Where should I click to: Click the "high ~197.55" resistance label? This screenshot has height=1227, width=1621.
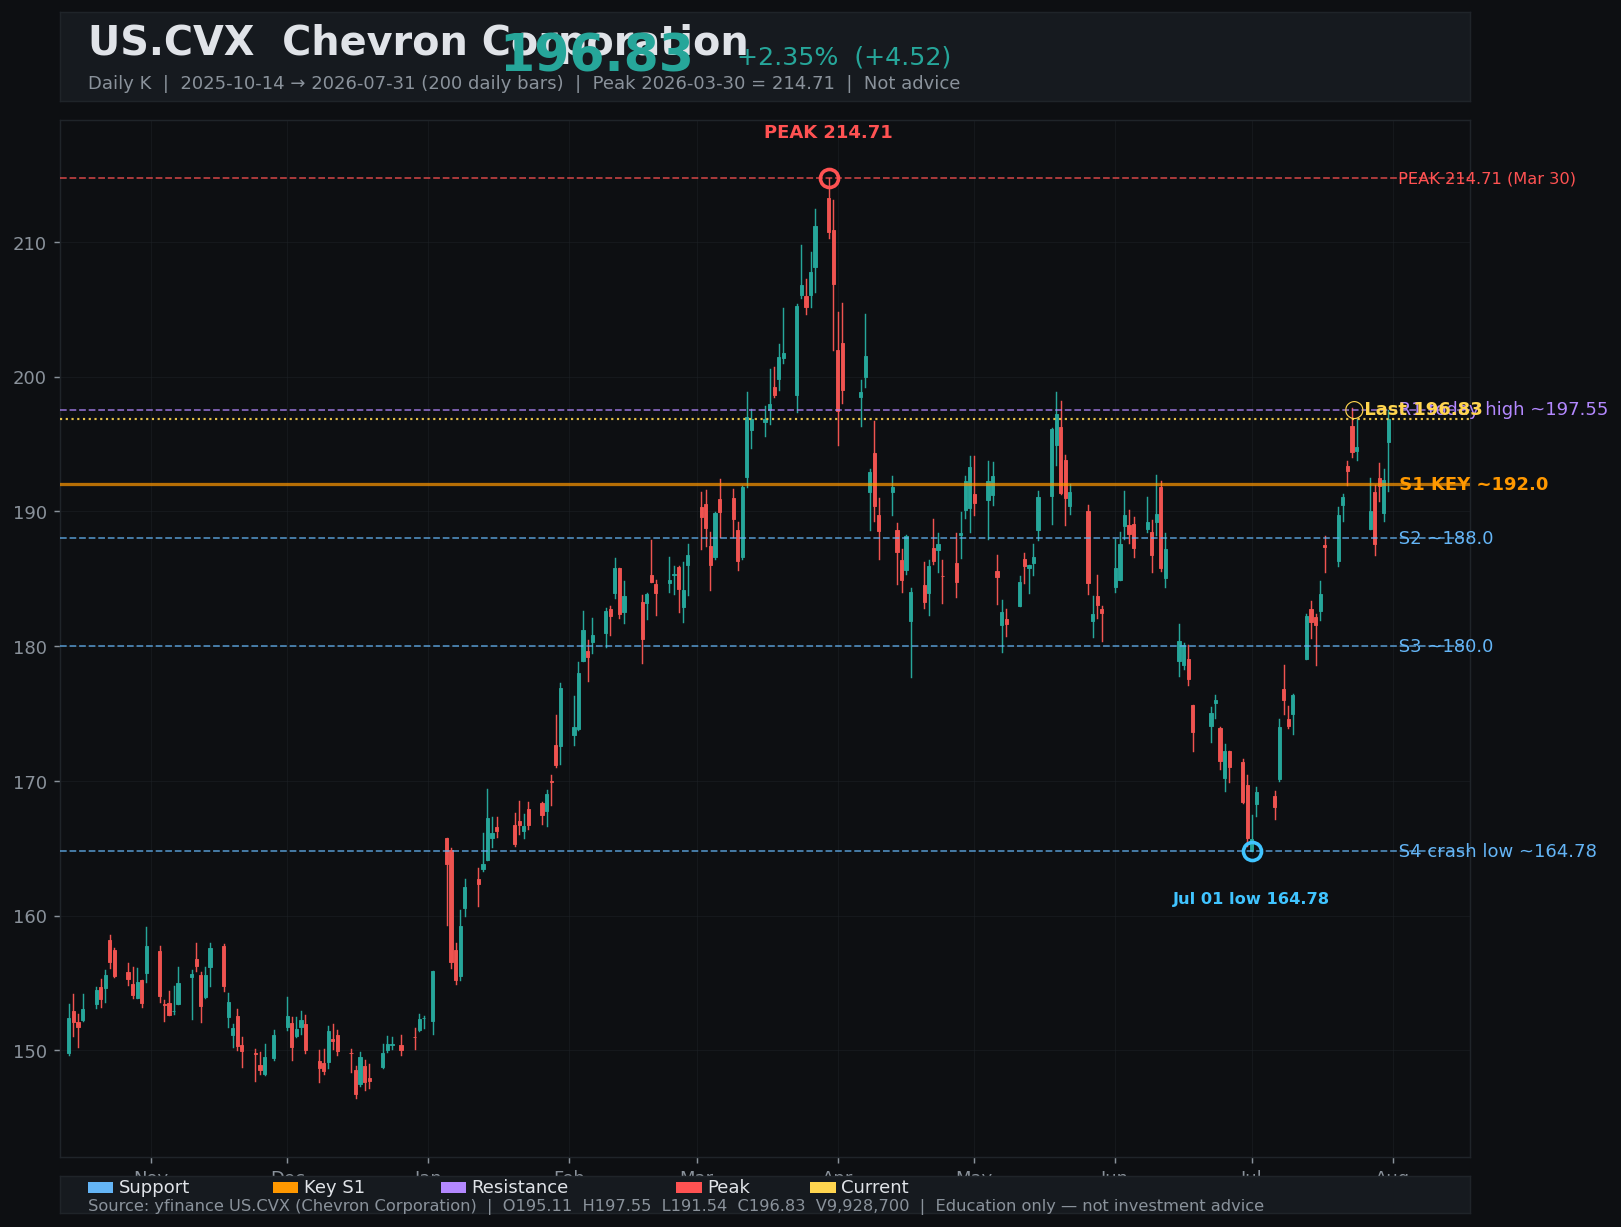(1547, 409)
